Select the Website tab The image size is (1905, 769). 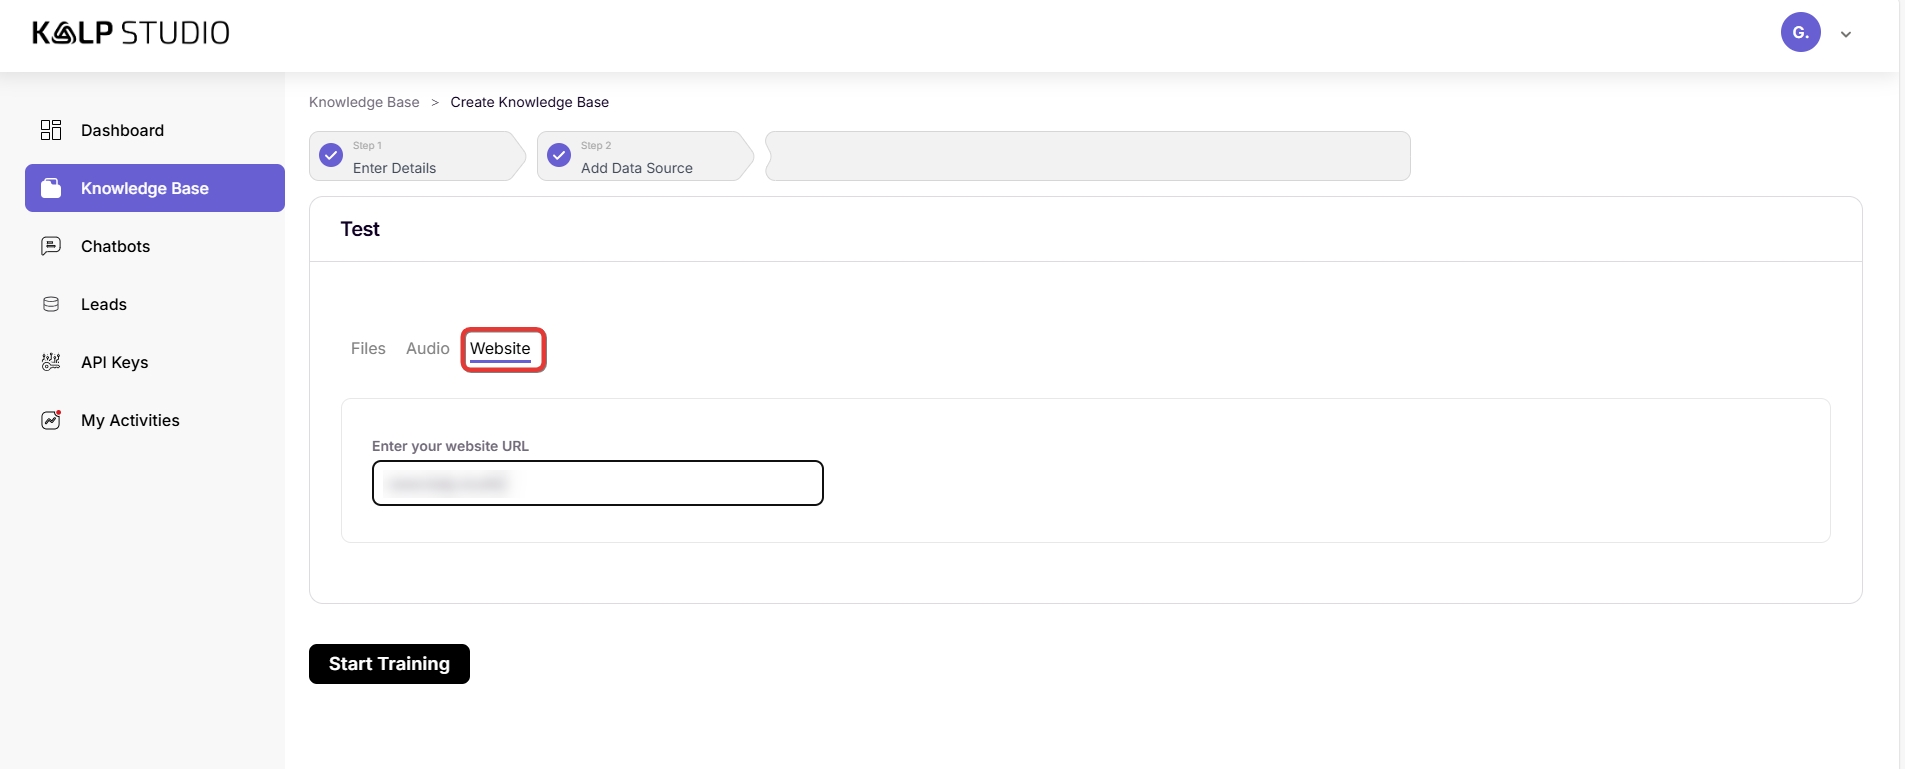(500, 348)
